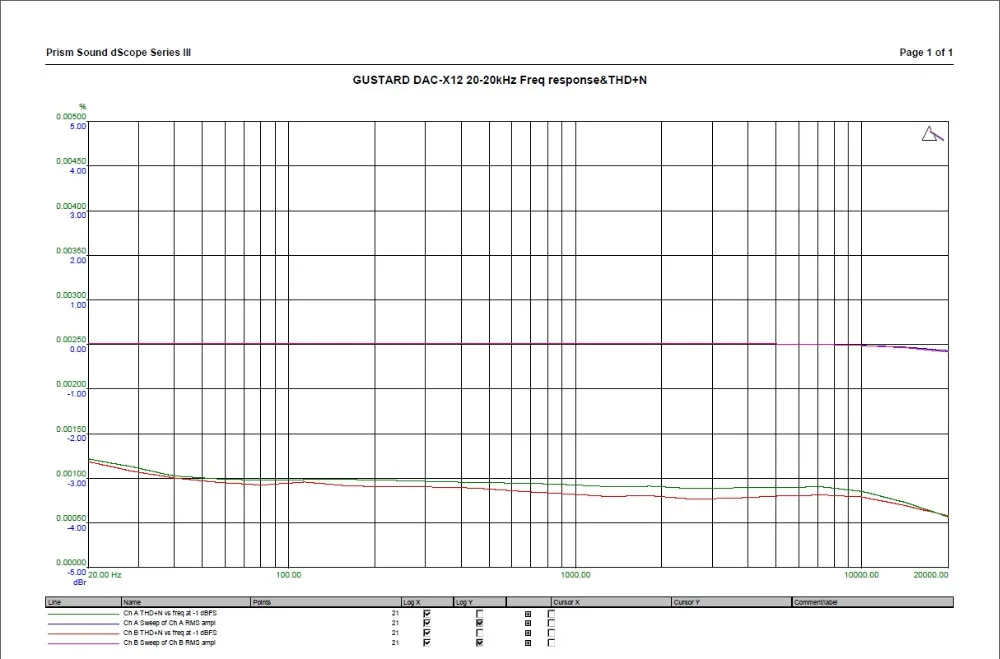The height and width of the screenshot is (659, 1000).
Task: Click the Comment/label column header
Action: 872,602
